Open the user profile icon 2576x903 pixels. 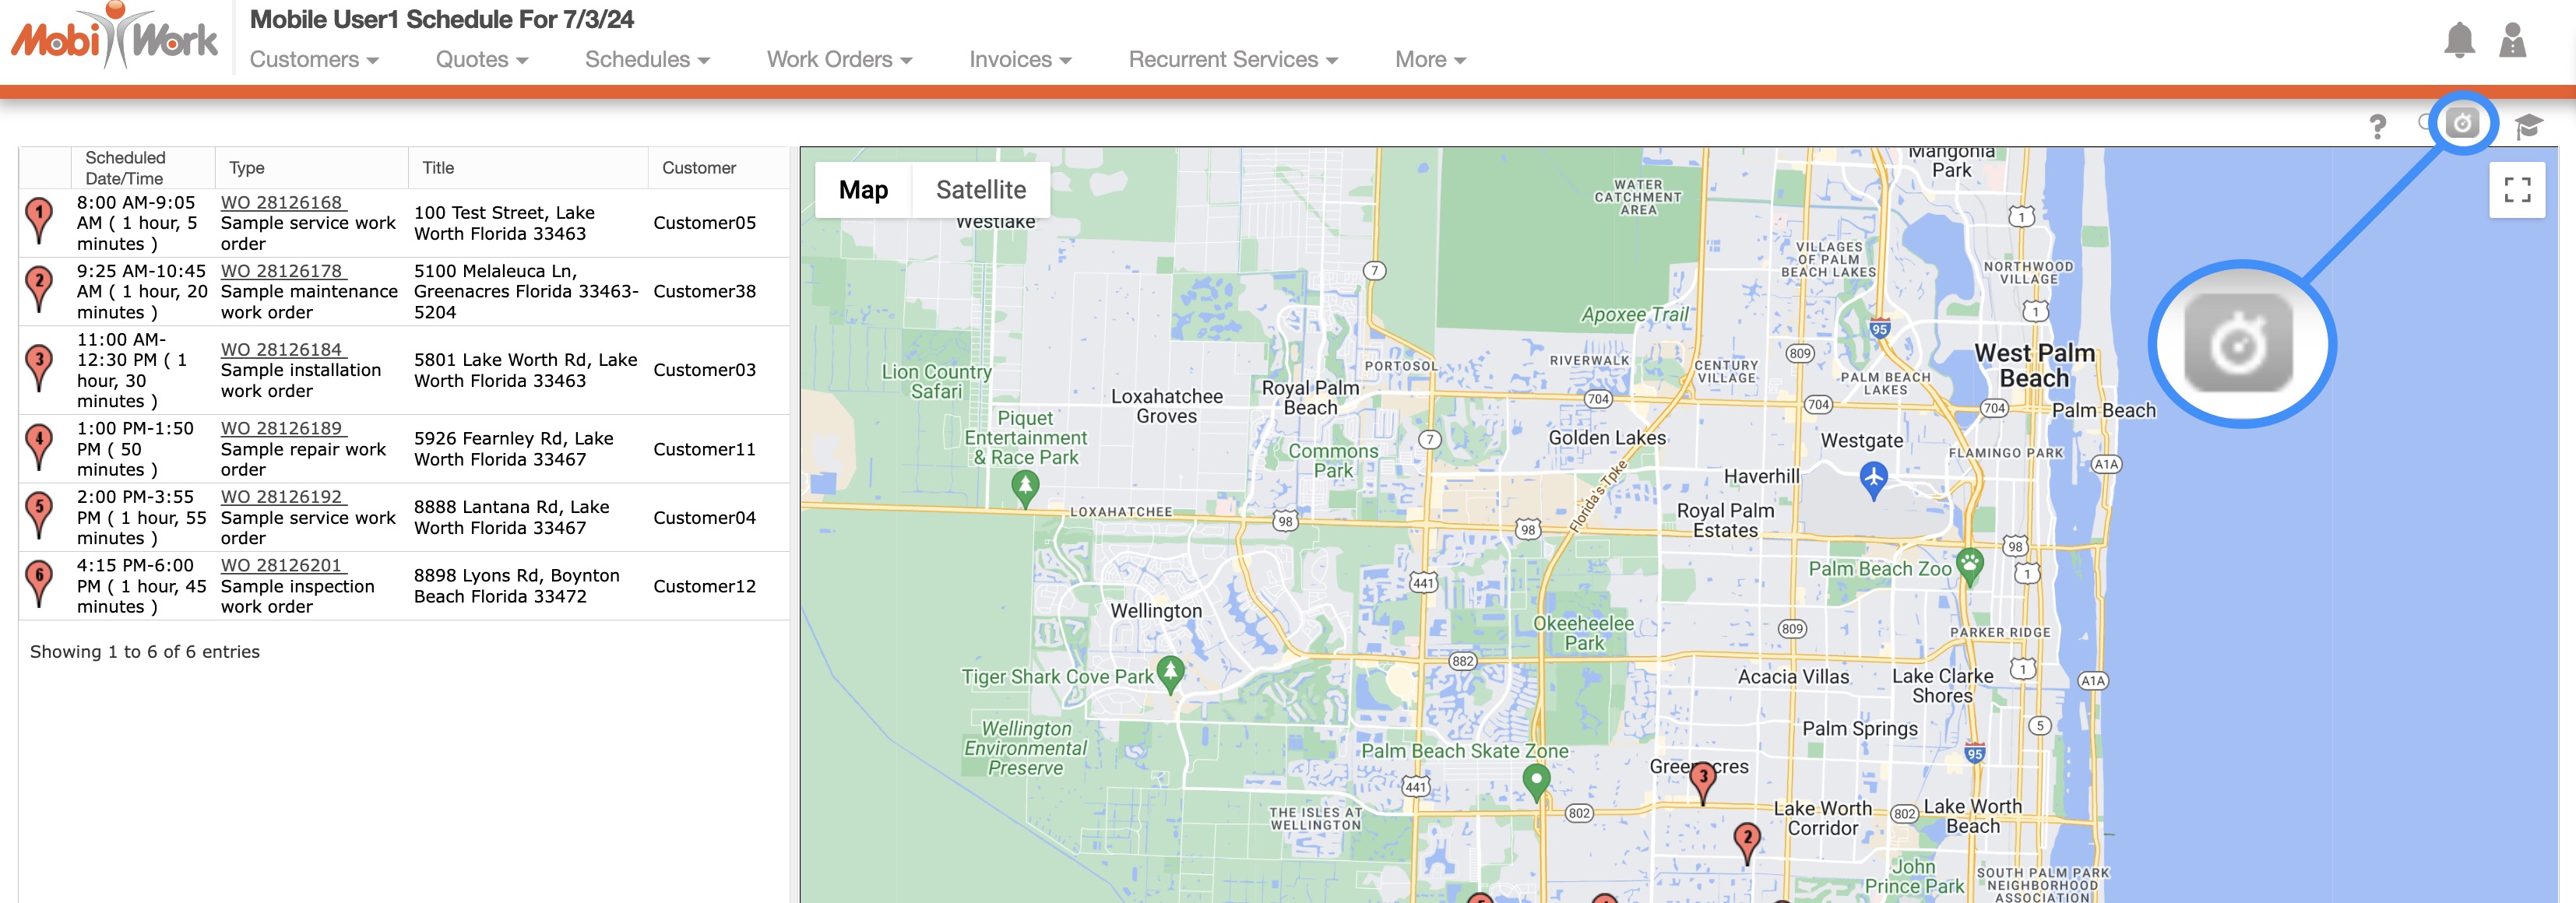[x=2512, y=41]
